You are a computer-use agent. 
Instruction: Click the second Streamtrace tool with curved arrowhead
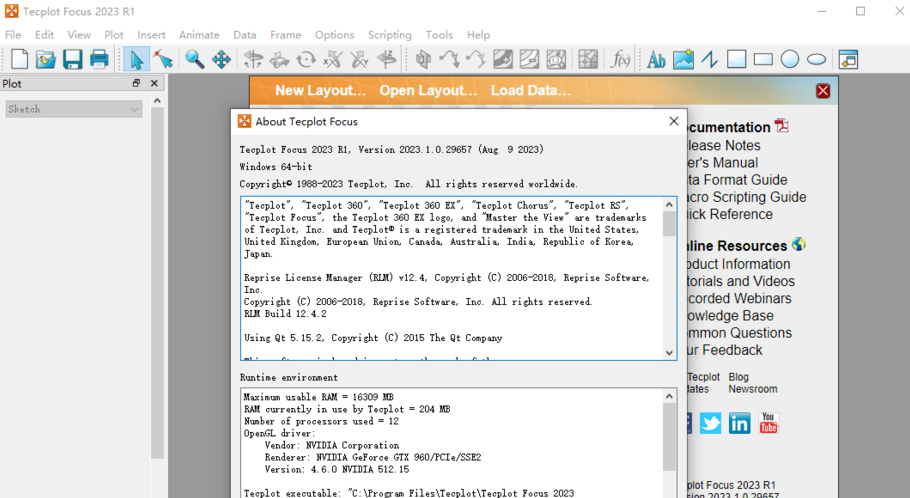click(x=476, y=59)
